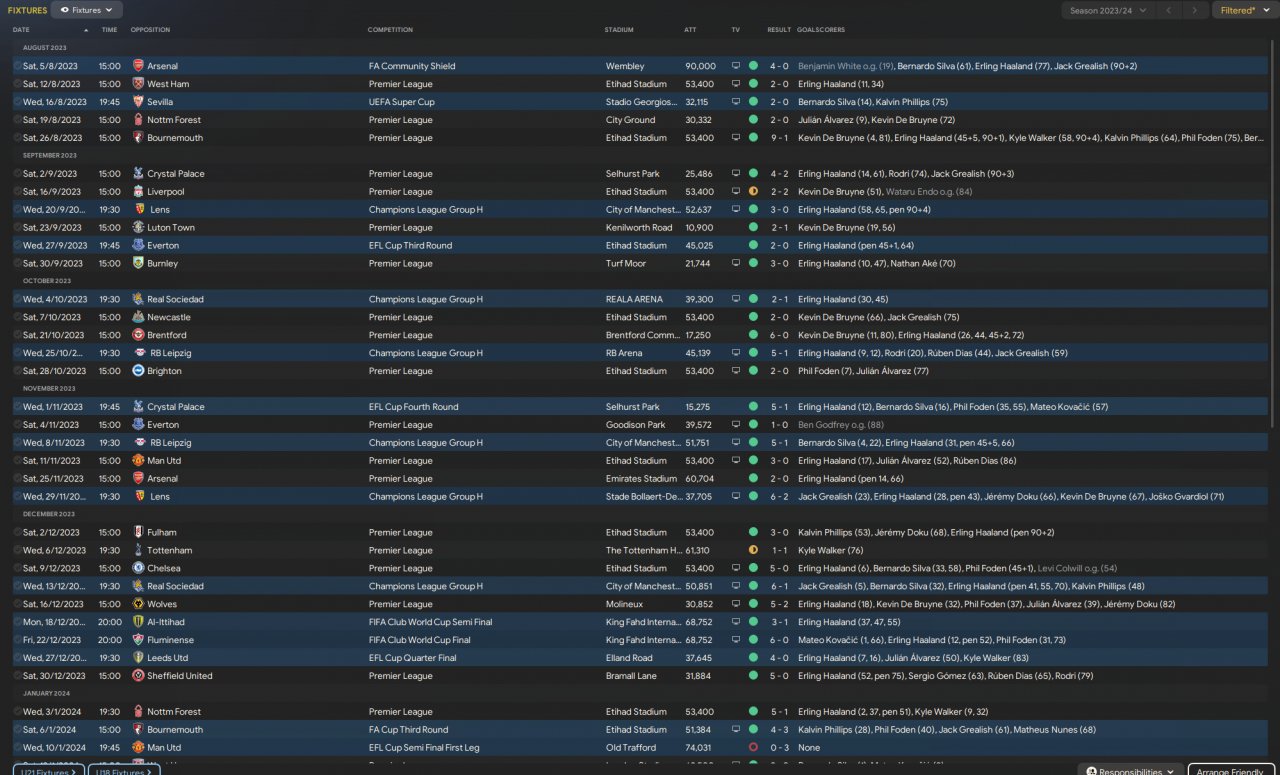
Task: Click the Man Utd badge in the 11/11/2023 row
Action: 138,461
